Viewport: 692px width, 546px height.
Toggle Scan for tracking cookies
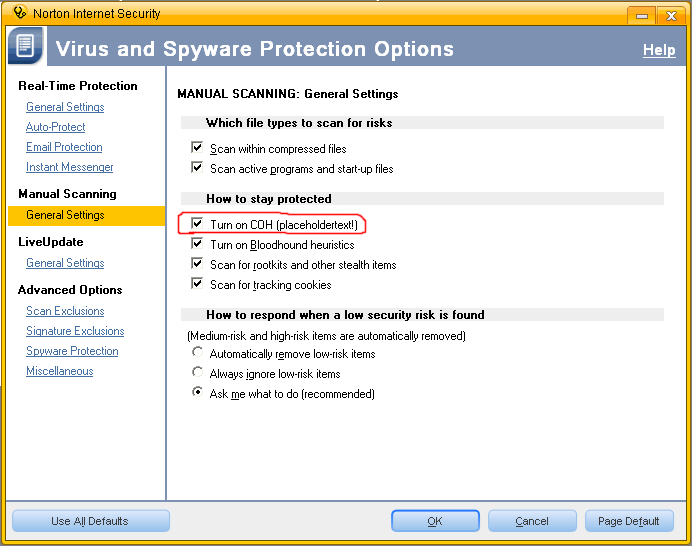point(197,284)
